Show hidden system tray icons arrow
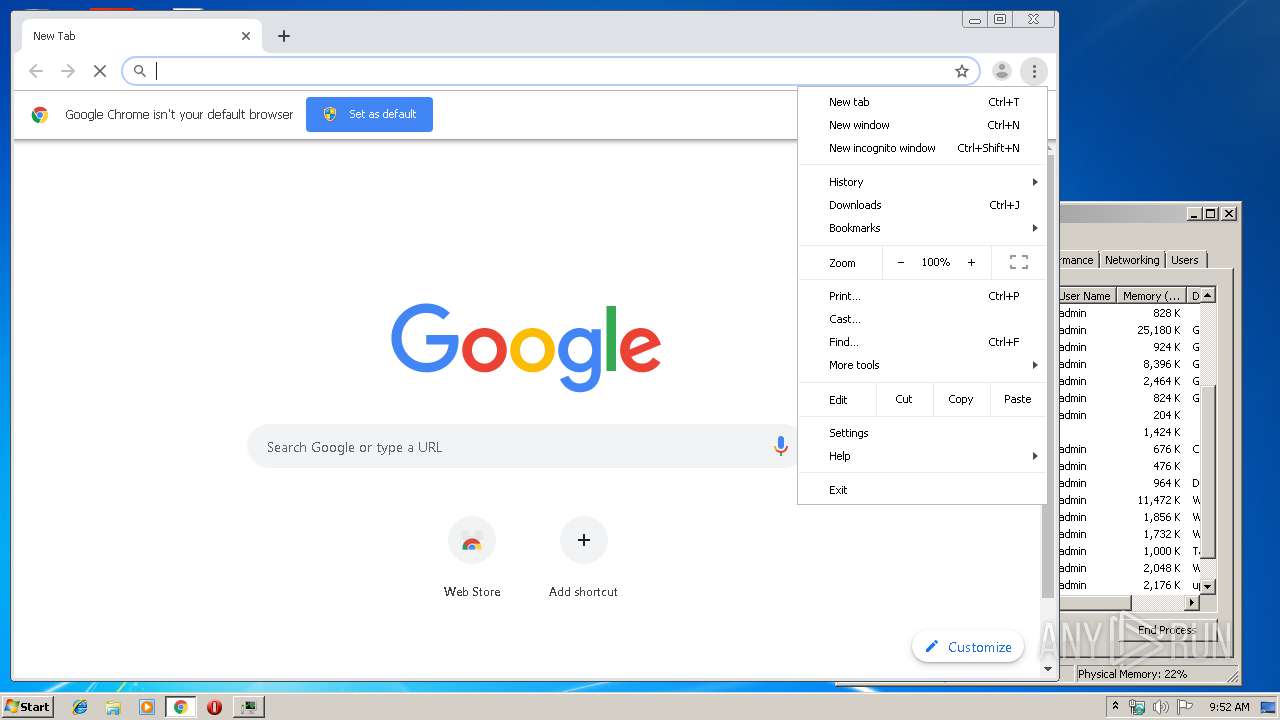This screenshot has width=1280, height=720. [x=1115, y=707]
